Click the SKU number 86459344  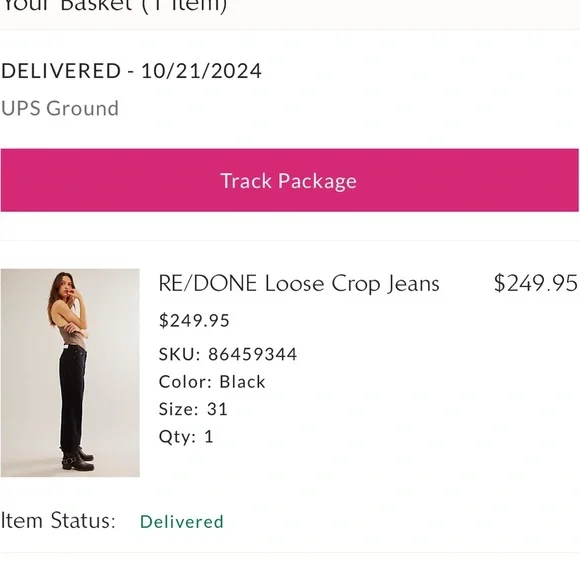(x=252, y=354)
